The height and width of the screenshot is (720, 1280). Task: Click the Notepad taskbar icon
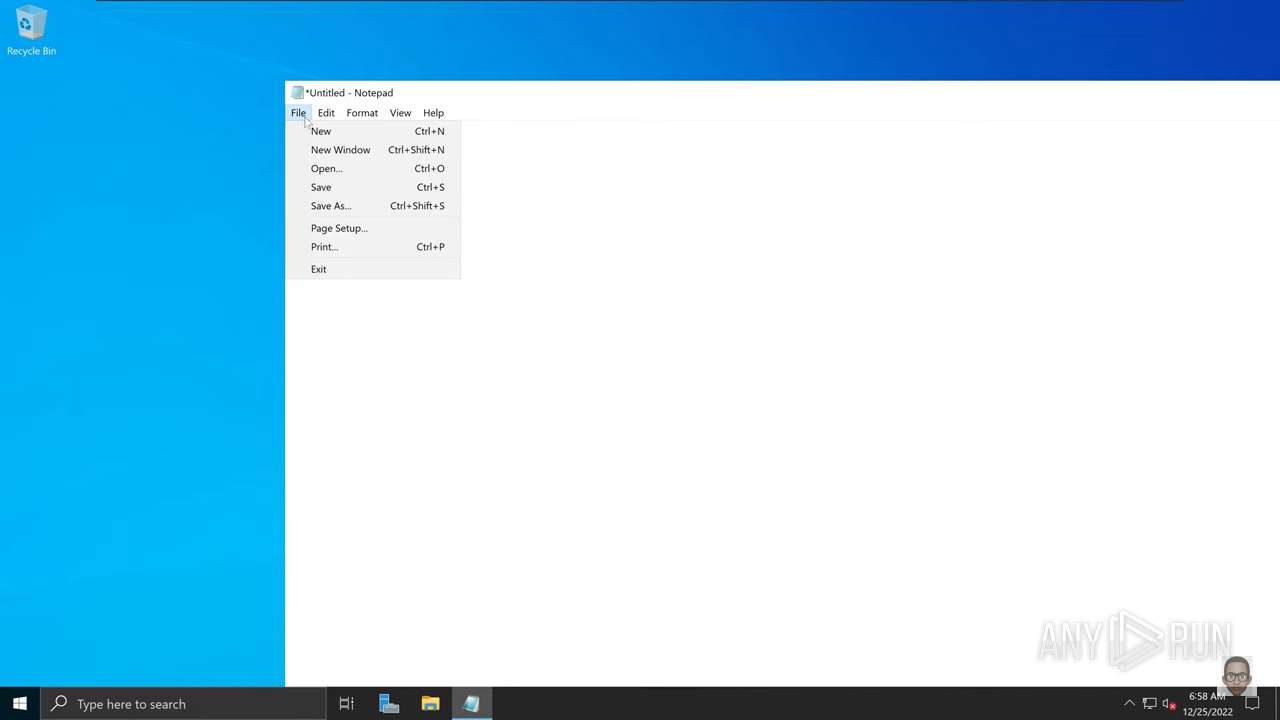471,704
